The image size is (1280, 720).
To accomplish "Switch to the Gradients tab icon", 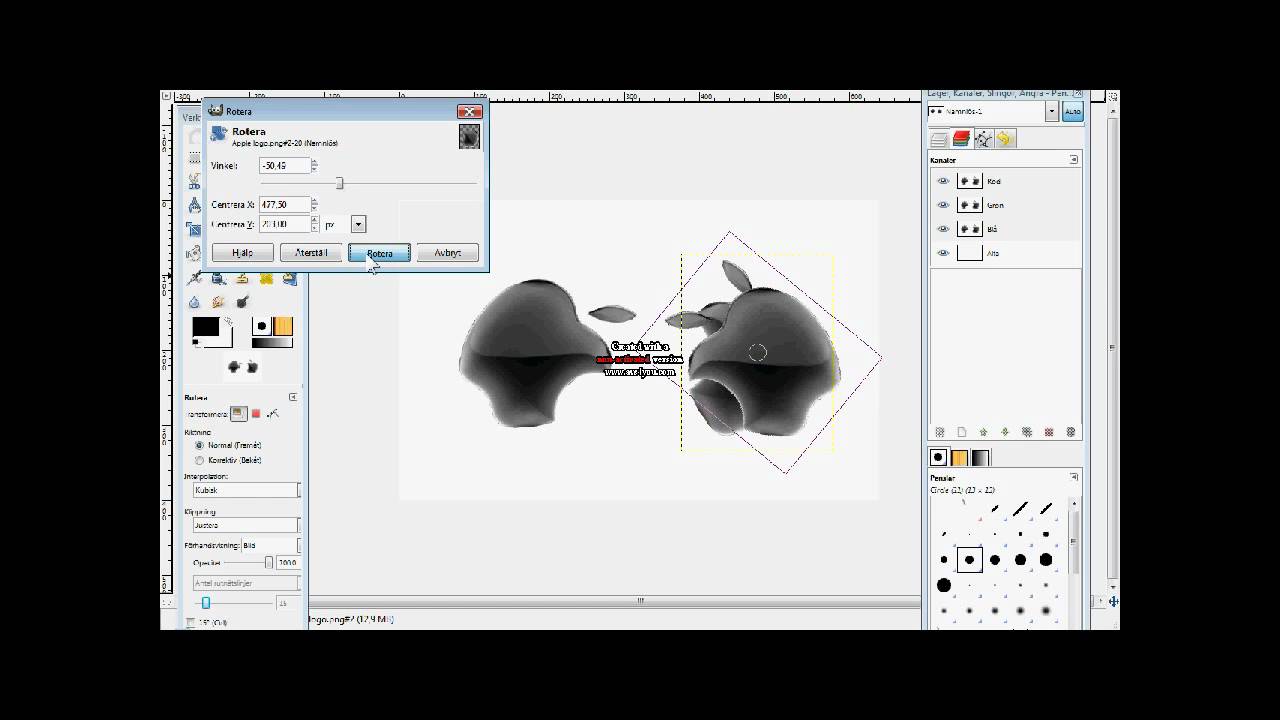I will tap(980, 457).
